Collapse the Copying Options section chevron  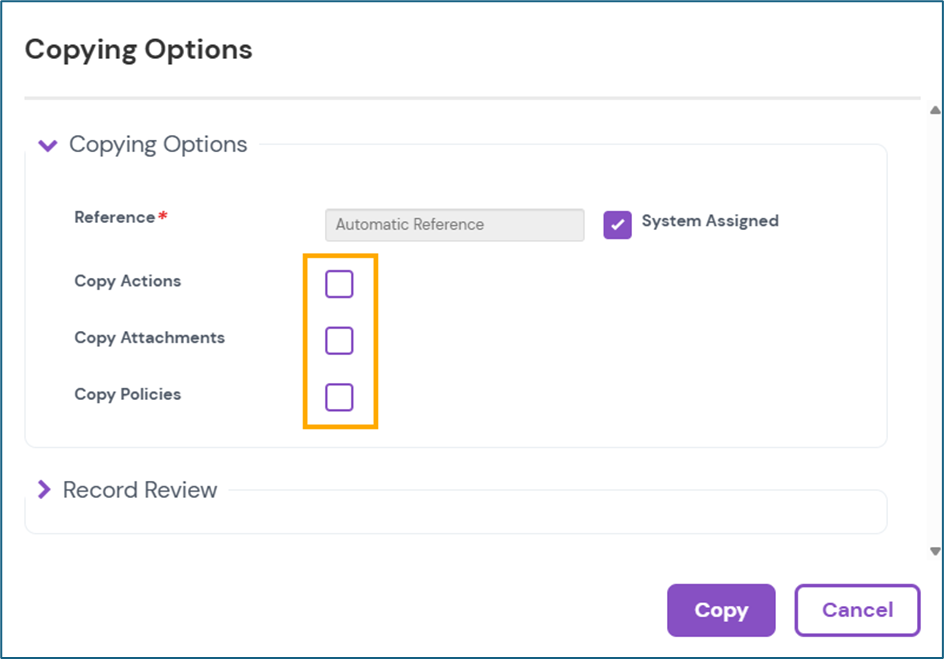pyautogui.click(x=47, y=146)
